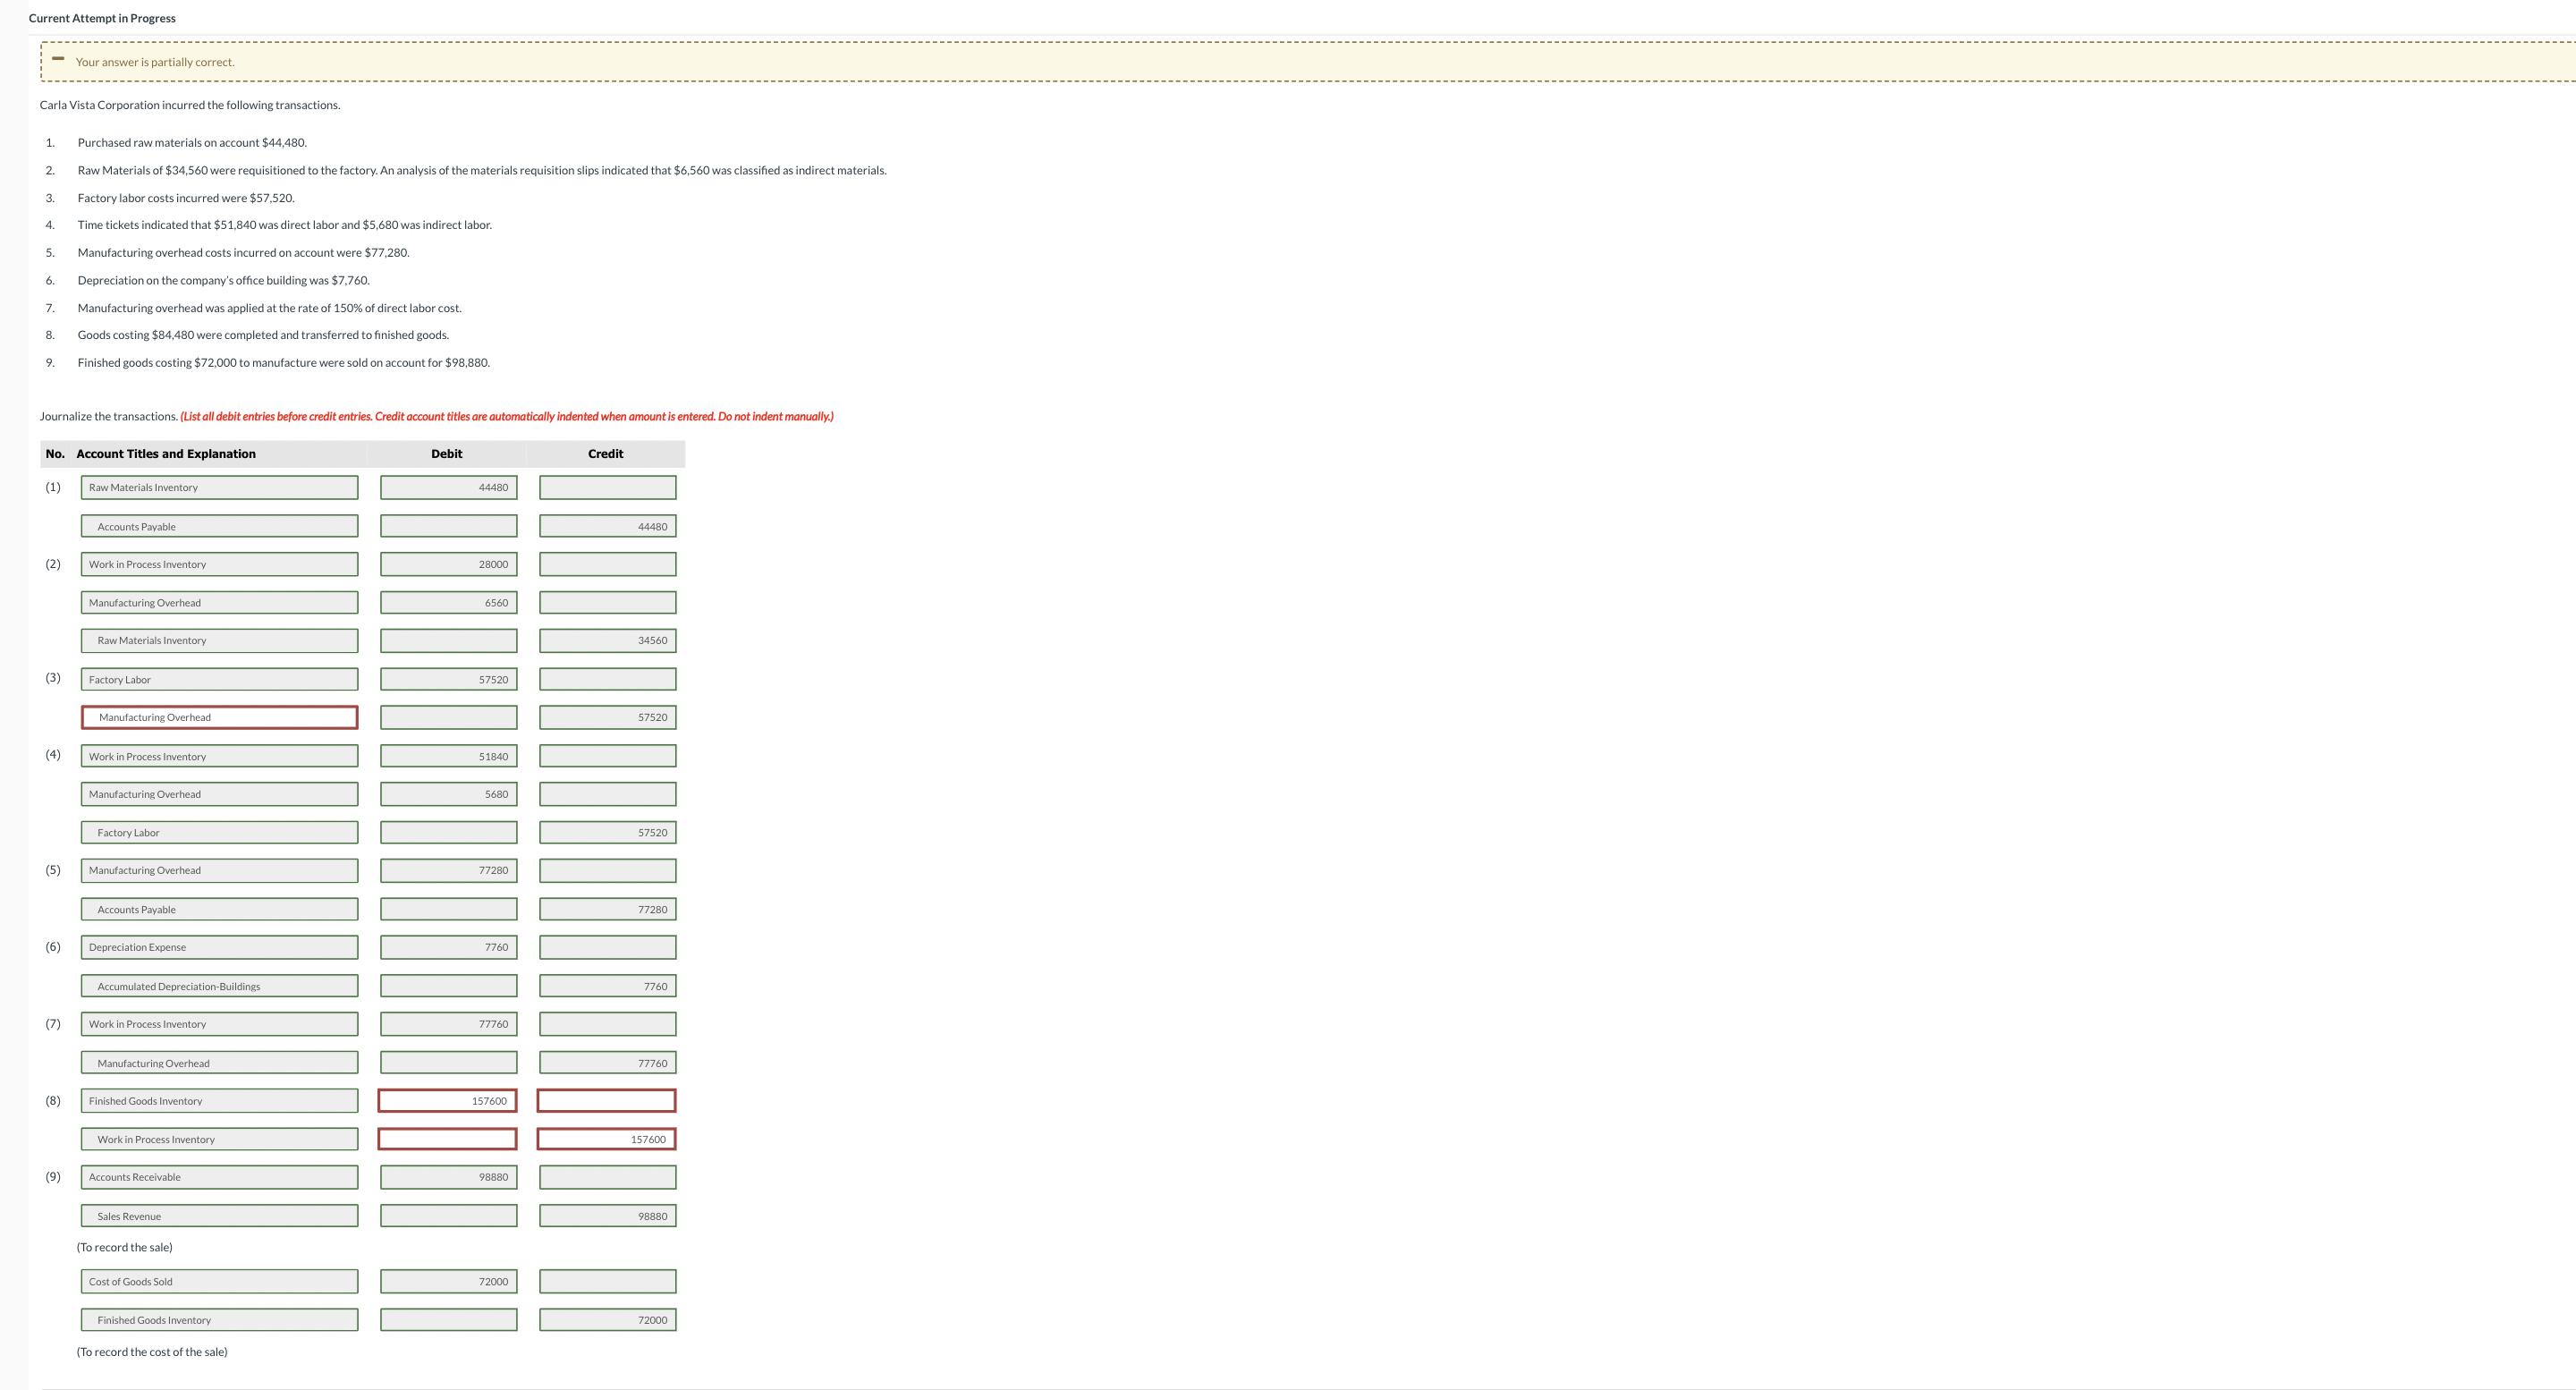The width and height of the screenshot is (2576, 1390).
Task: Open the Factory Labor account selector in entry 3
Action: (219, 679)
